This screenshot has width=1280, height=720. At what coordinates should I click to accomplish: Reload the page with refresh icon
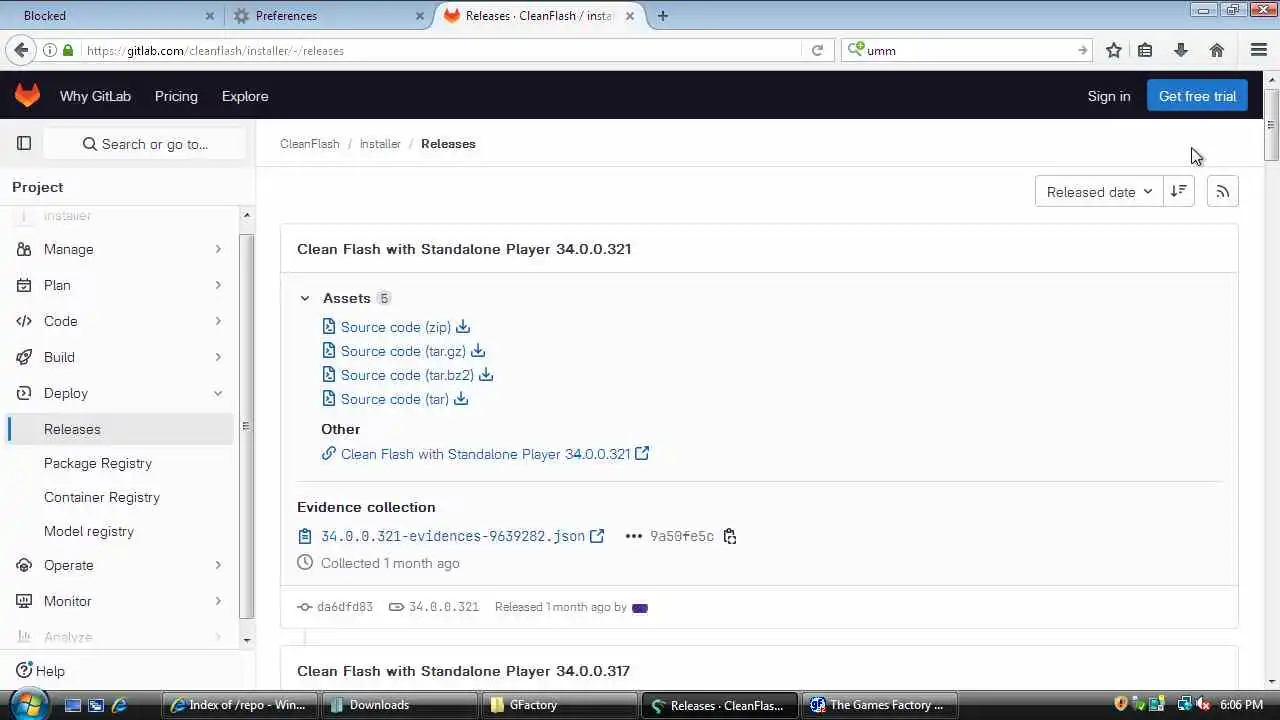tap(817, 50)
